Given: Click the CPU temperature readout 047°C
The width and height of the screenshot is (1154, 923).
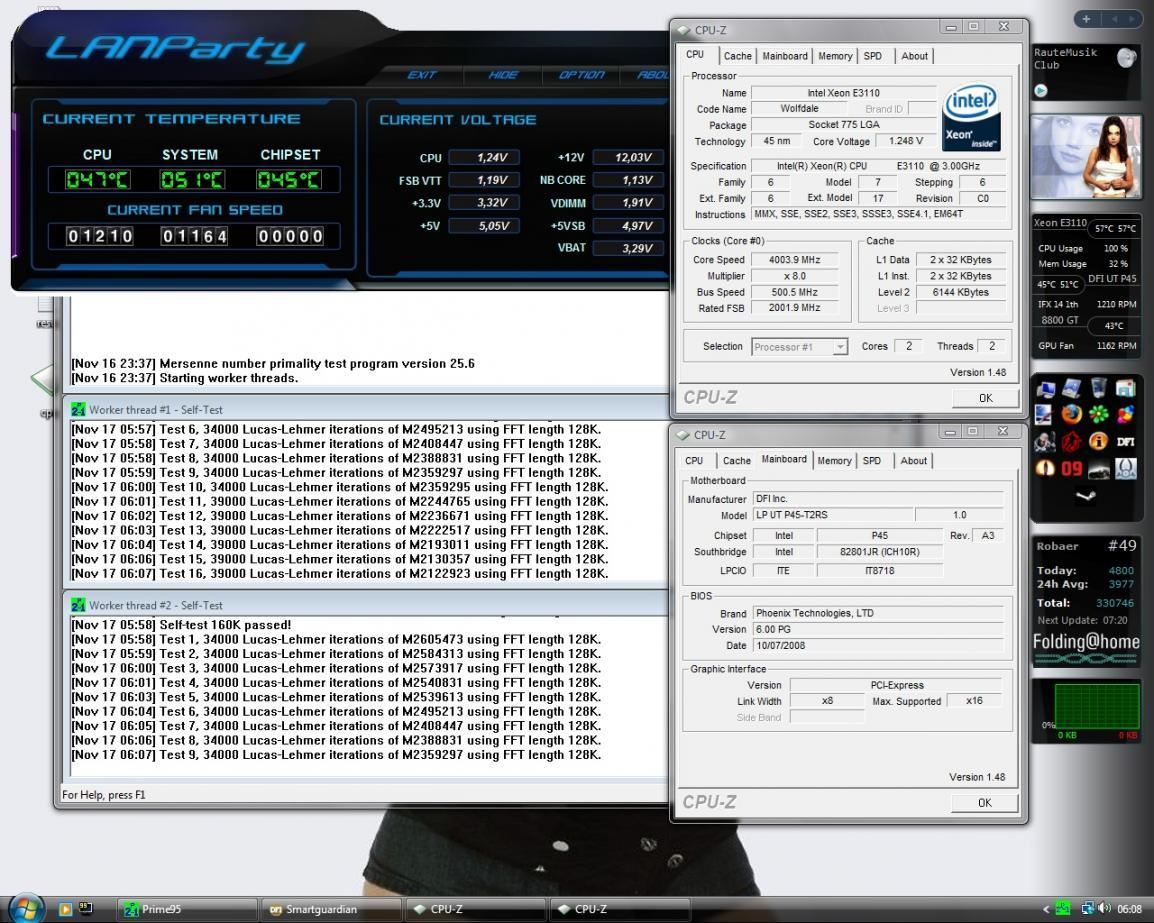Looking at the screenshot, I should click(97, 180).
